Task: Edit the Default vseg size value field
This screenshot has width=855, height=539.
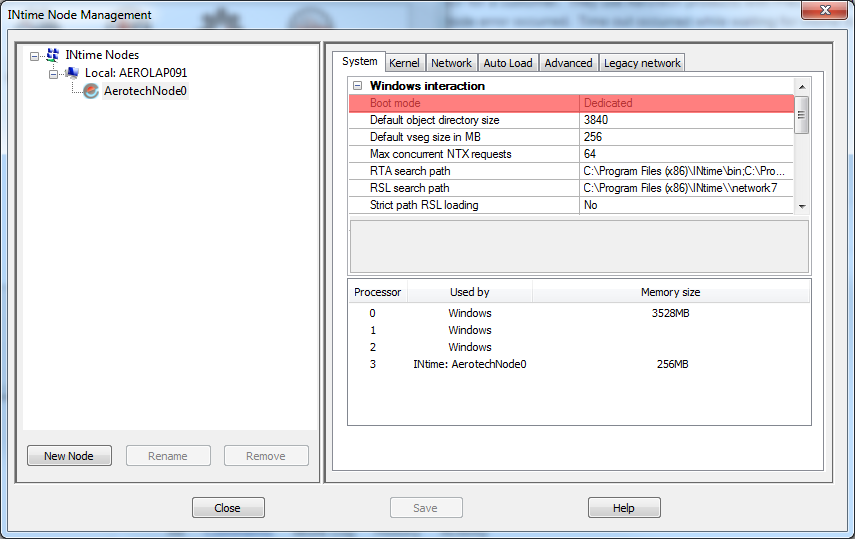Action: (x=686, y=137)
